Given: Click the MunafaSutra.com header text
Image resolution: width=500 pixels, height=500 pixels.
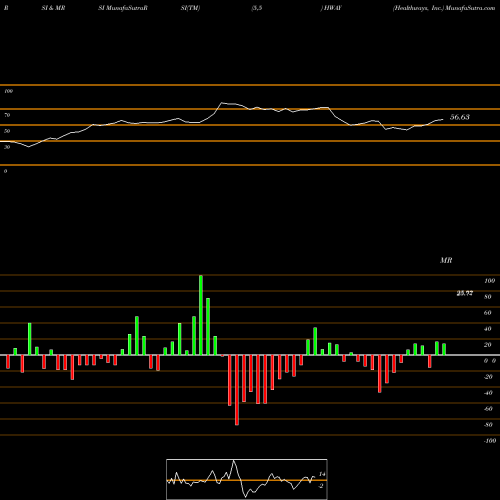Looking at the screenshot, I should (x=470, y=8).
